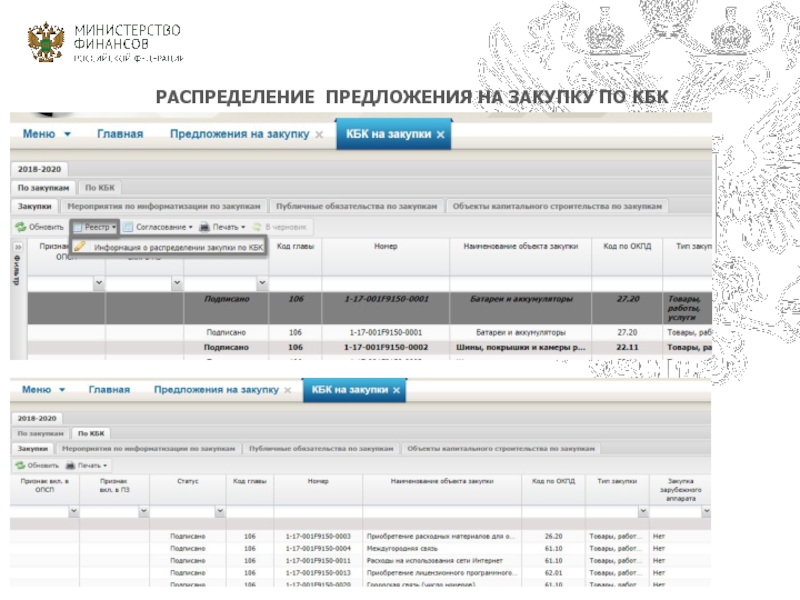Click the Наименование объекта закупки filter field, lower table
Viewport: 800px width, 600px height.
442,511
